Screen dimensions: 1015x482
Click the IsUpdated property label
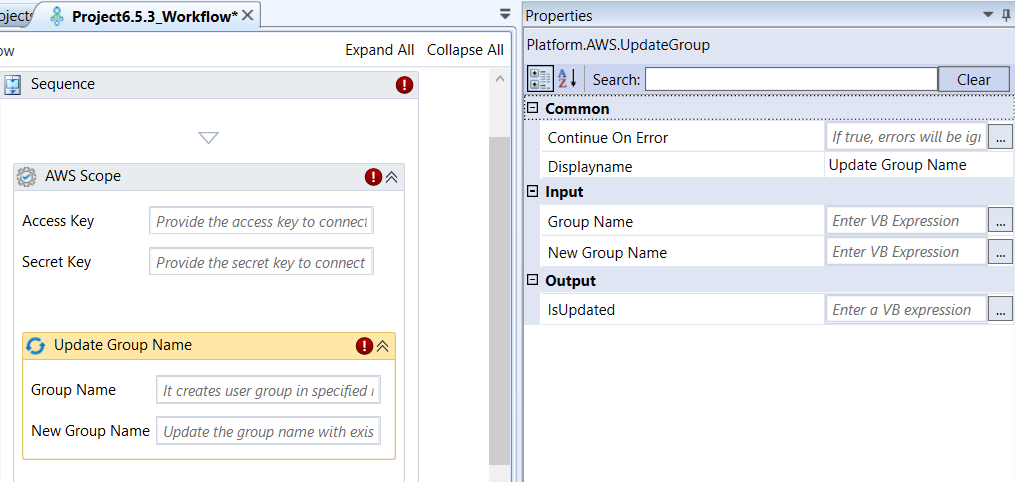tap(581, 310)
